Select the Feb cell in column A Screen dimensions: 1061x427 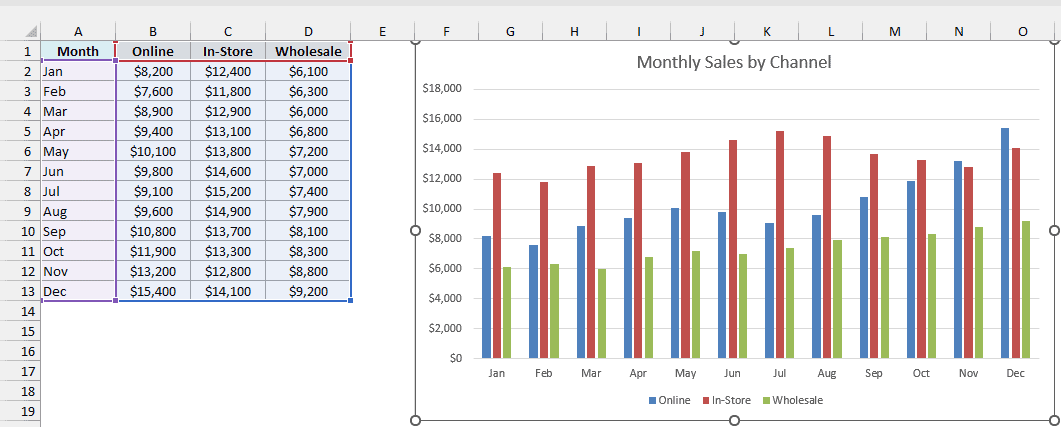coord(78,91)
